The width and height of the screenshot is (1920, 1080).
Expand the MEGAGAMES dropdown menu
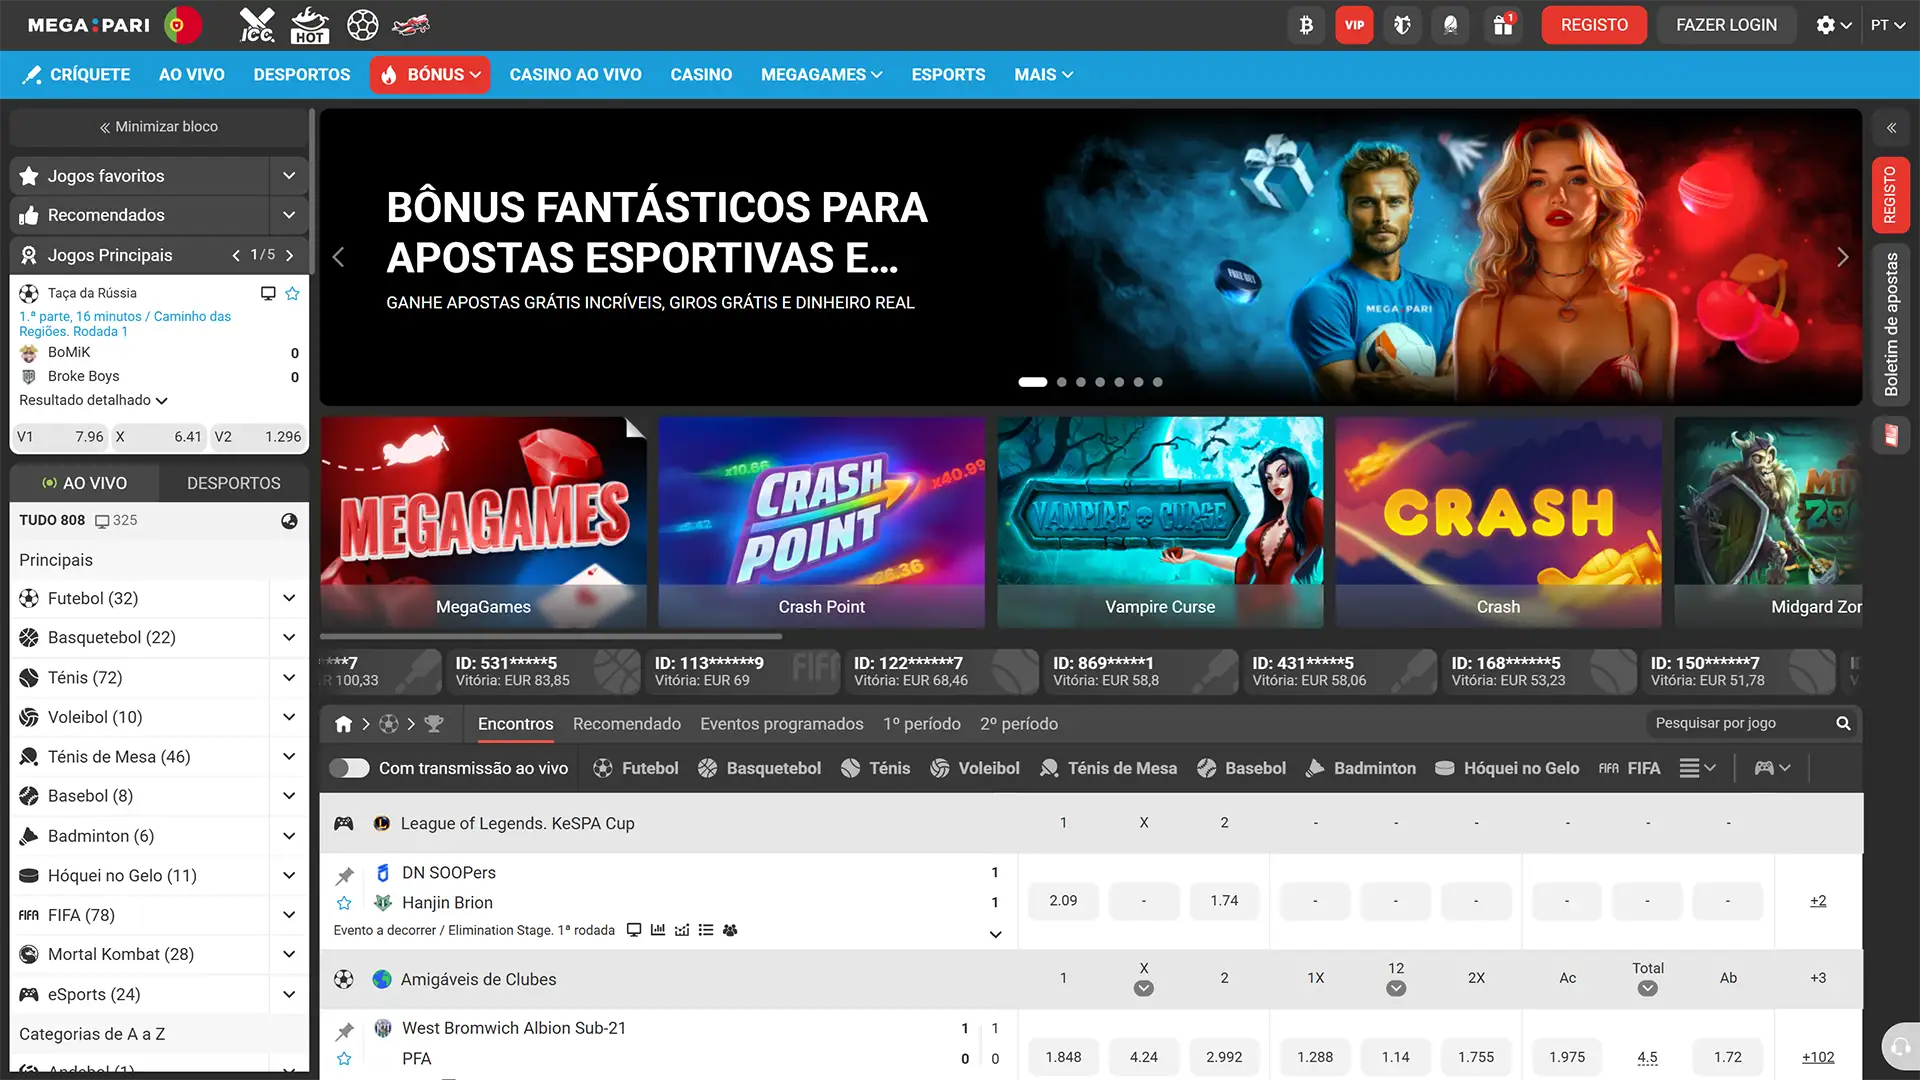[x=821, y=75]
